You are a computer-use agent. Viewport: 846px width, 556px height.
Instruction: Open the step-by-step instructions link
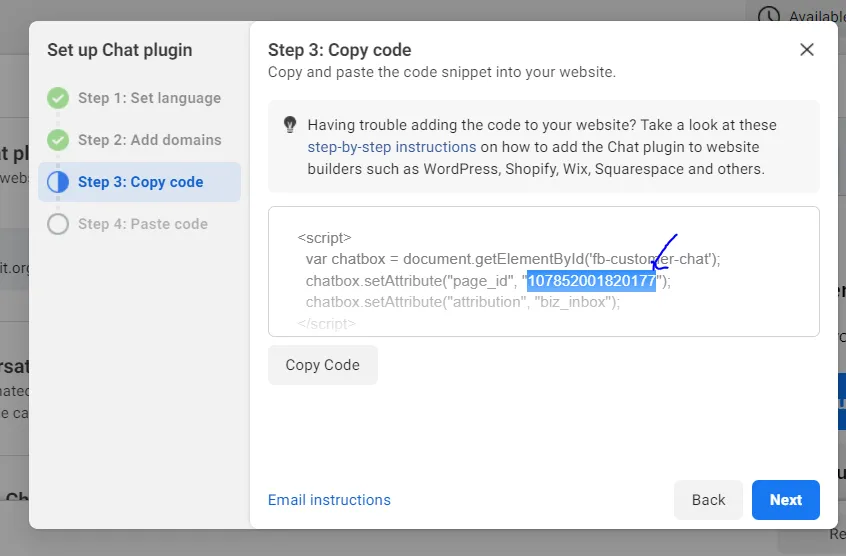(x=392, y=147)
